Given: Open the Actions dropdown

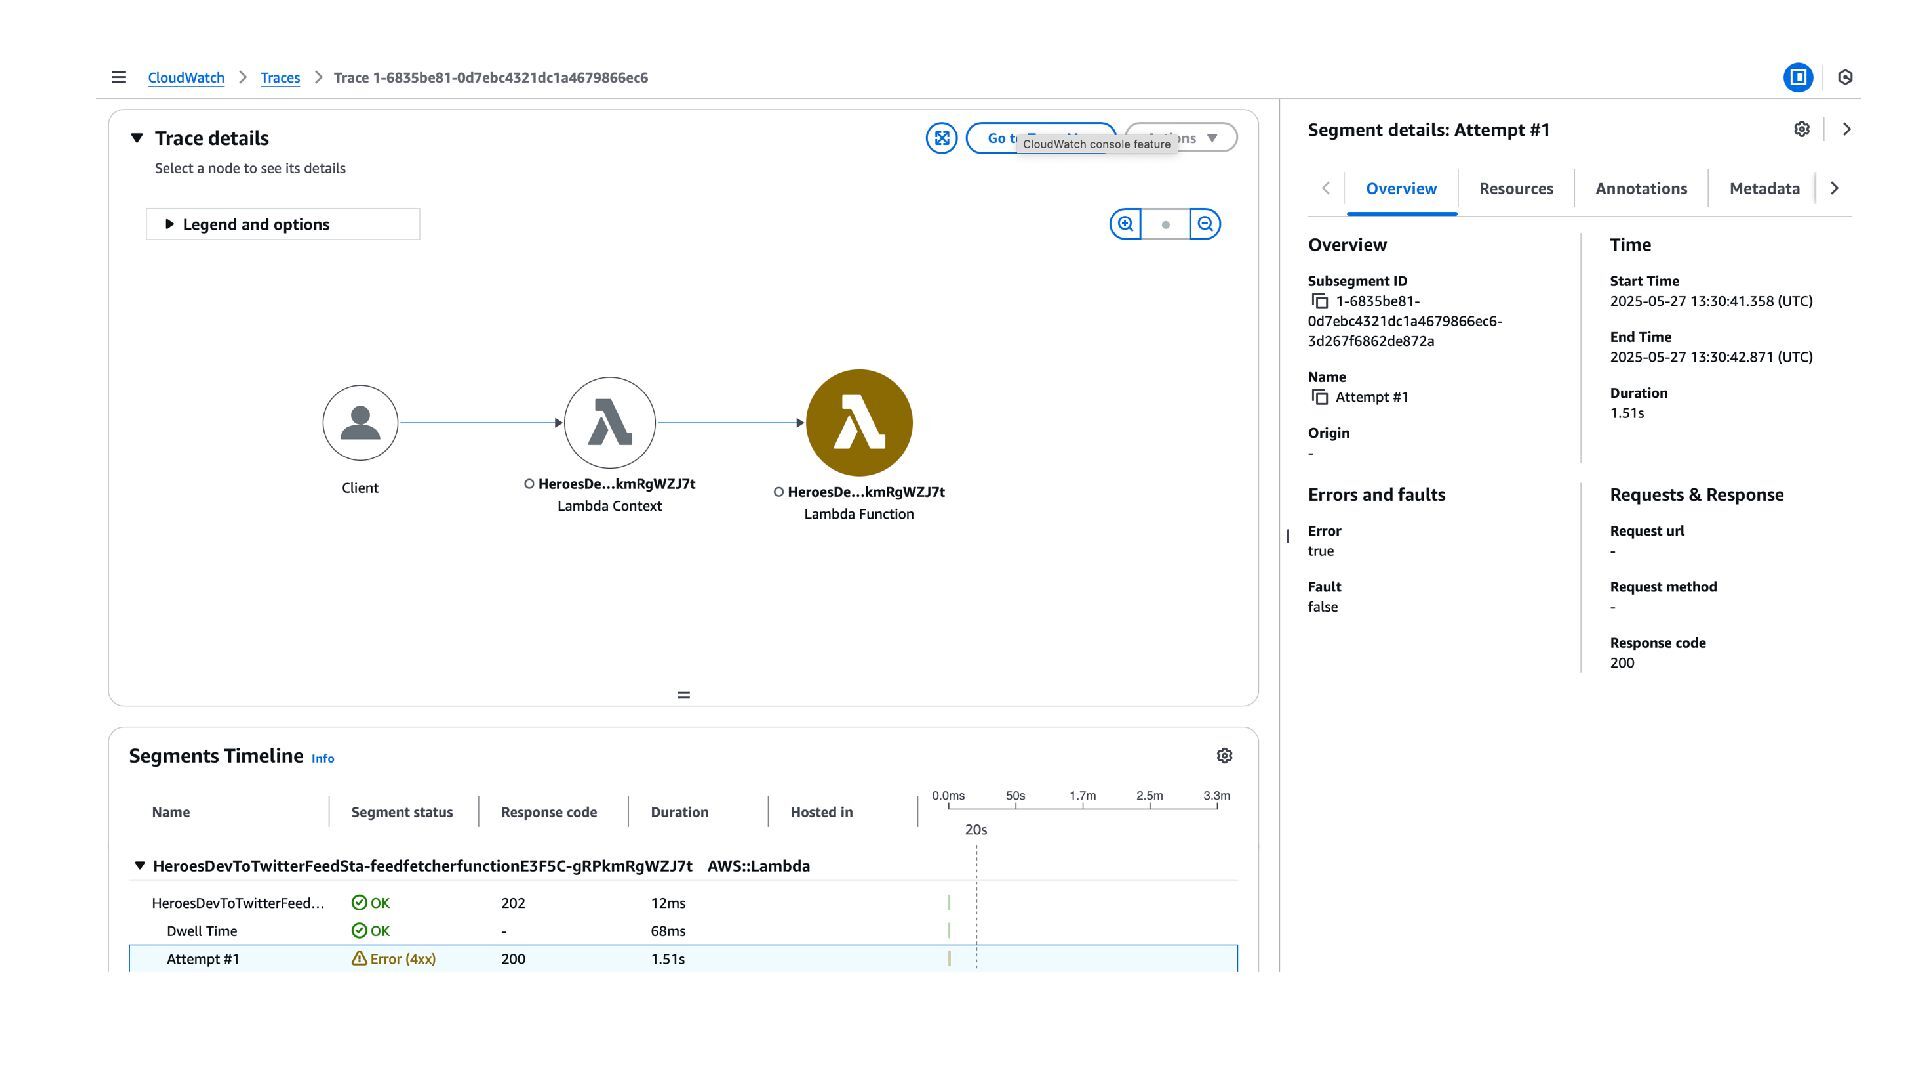Looking at the screenshot, I should (x=1181, y=138).
